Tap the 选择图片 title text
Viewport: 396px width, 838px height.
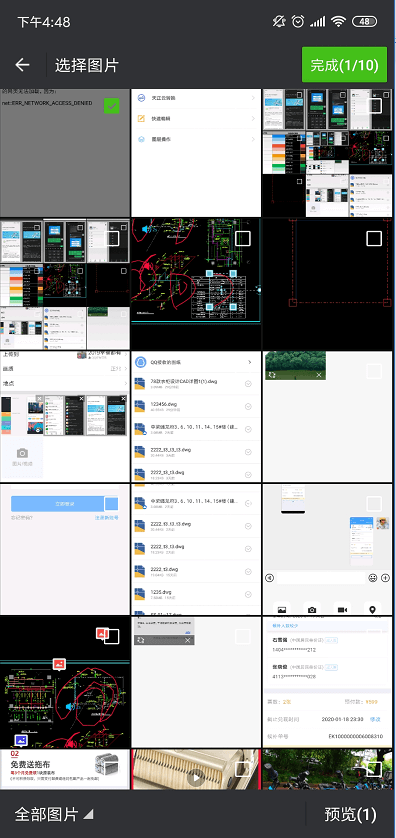pos(87,65)
